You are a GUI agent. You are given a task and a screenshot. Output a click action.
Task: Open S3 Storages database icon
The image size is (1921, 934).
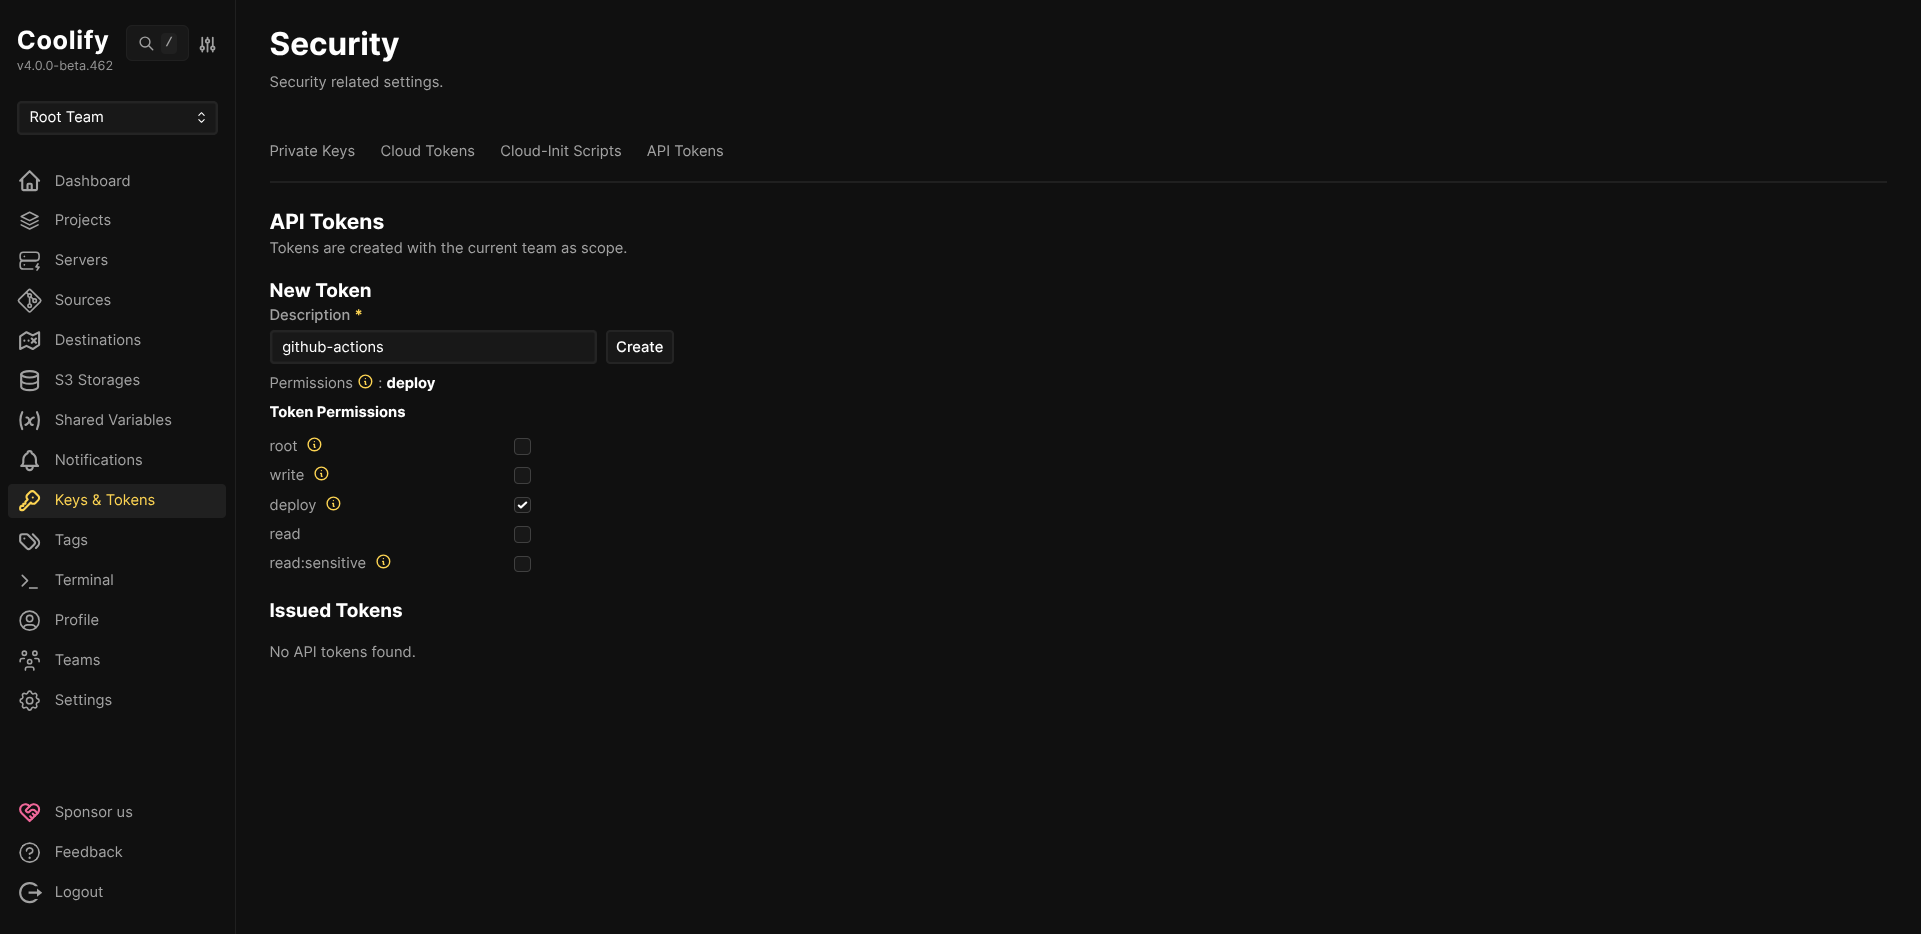point(30,381)
